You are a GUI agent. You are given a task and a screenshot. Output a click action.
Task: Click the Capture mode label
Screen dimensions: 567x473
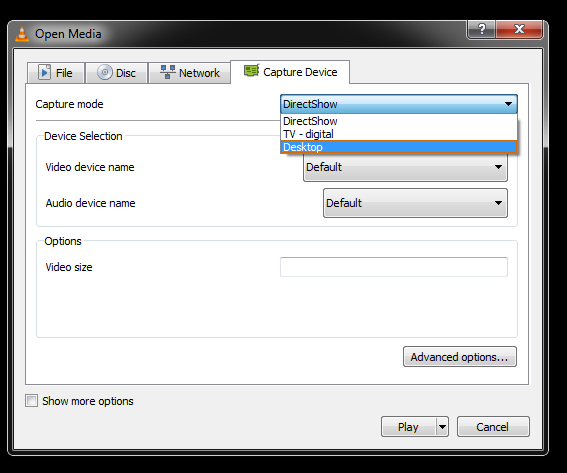(69, 104)
